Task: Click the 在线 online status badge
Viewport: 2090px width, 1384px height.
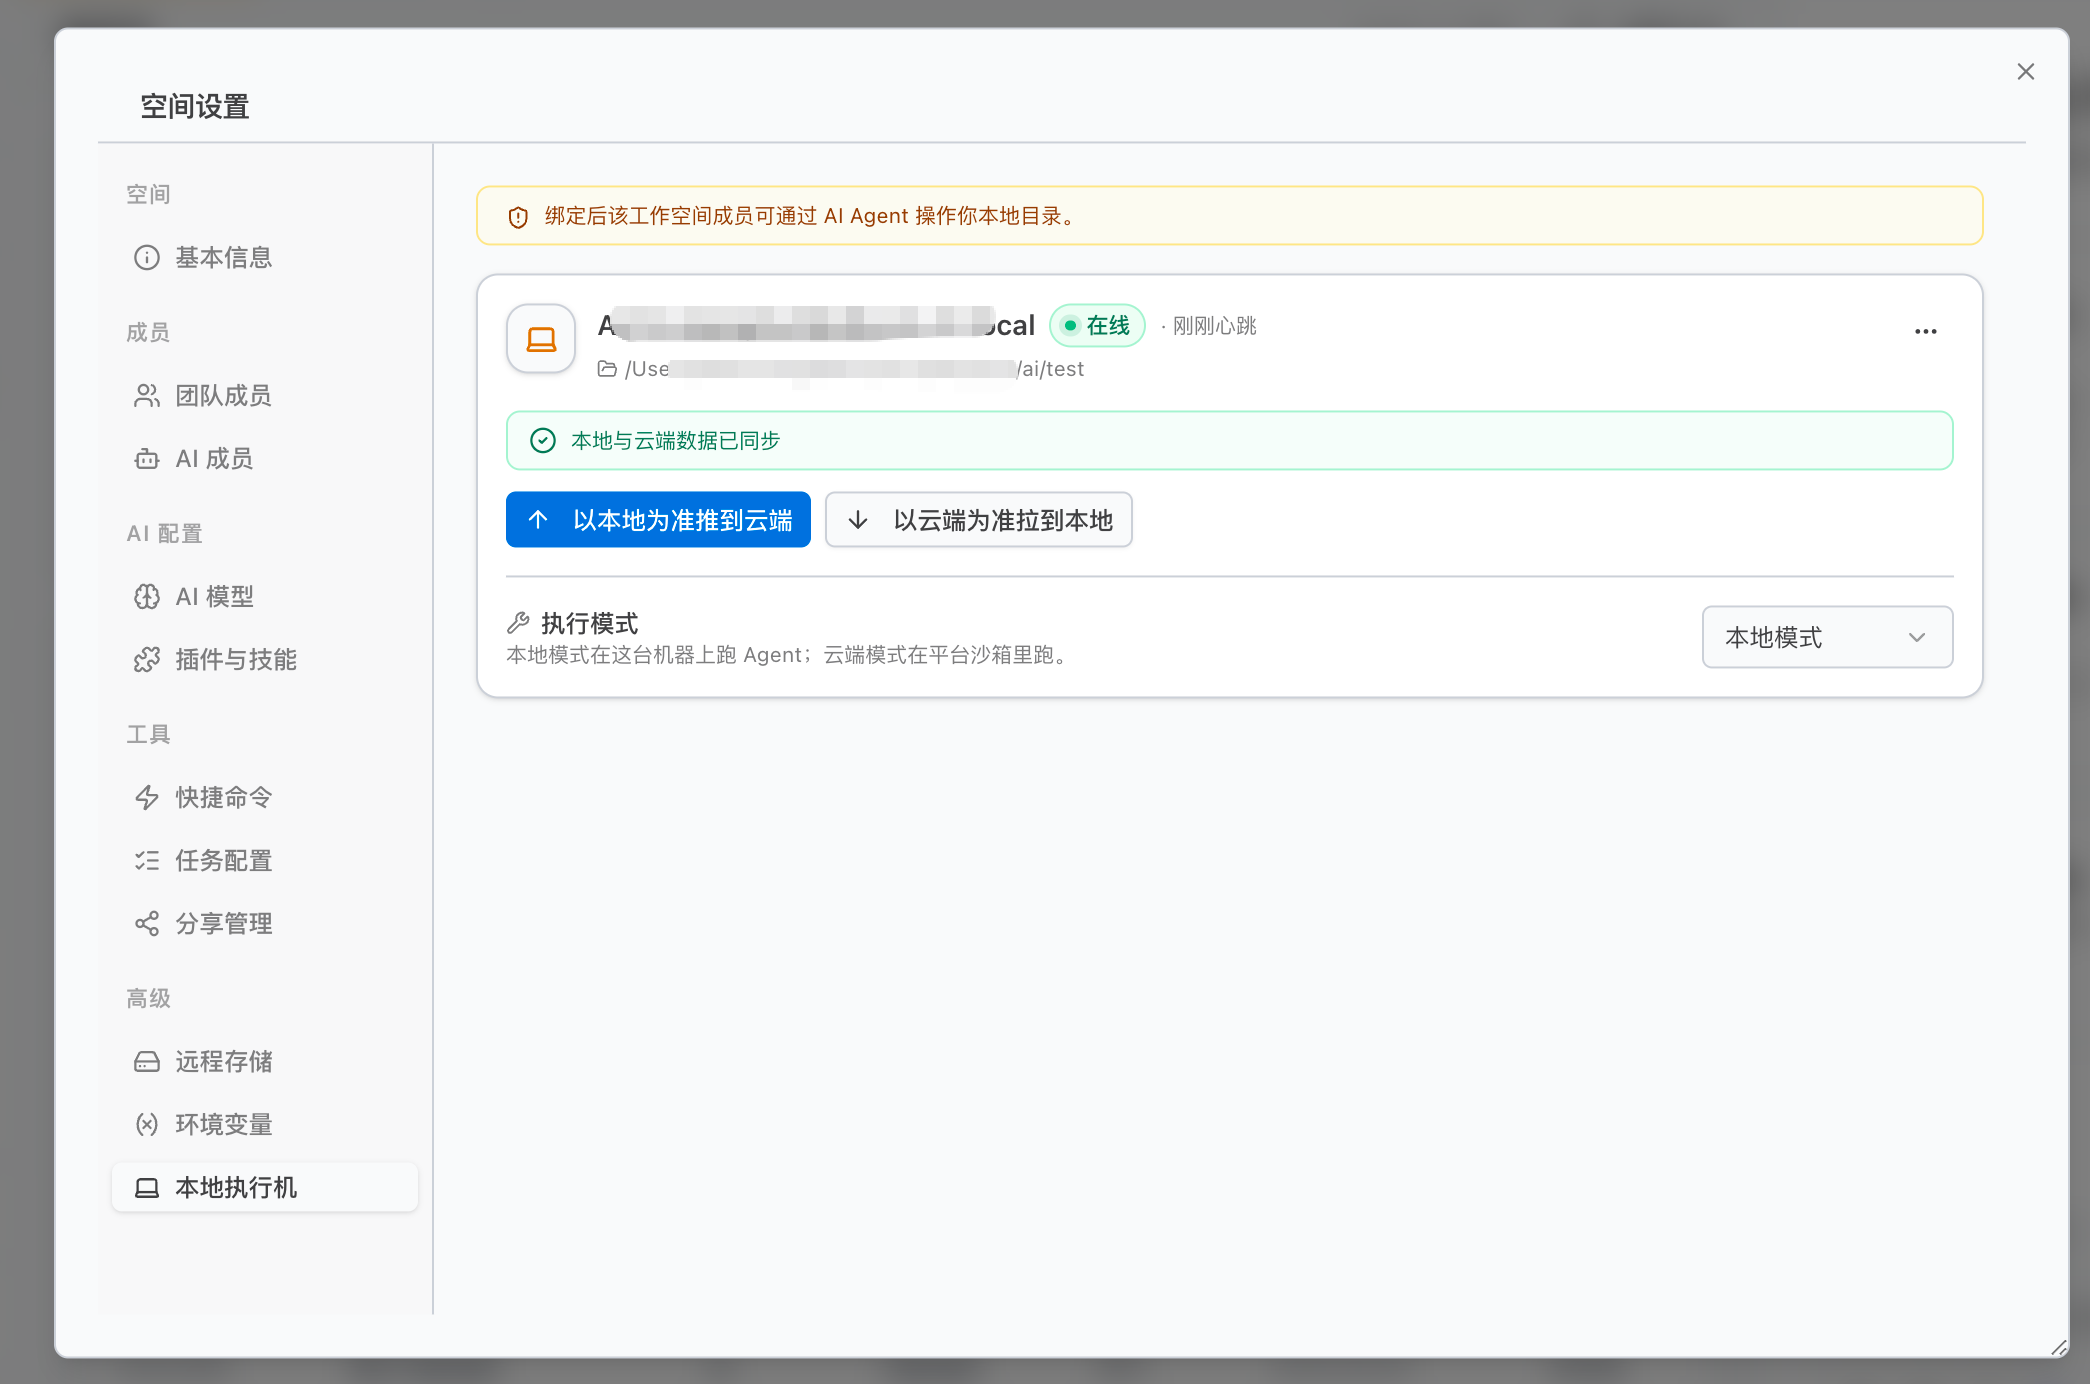Action: click(x=1096, y=325)
